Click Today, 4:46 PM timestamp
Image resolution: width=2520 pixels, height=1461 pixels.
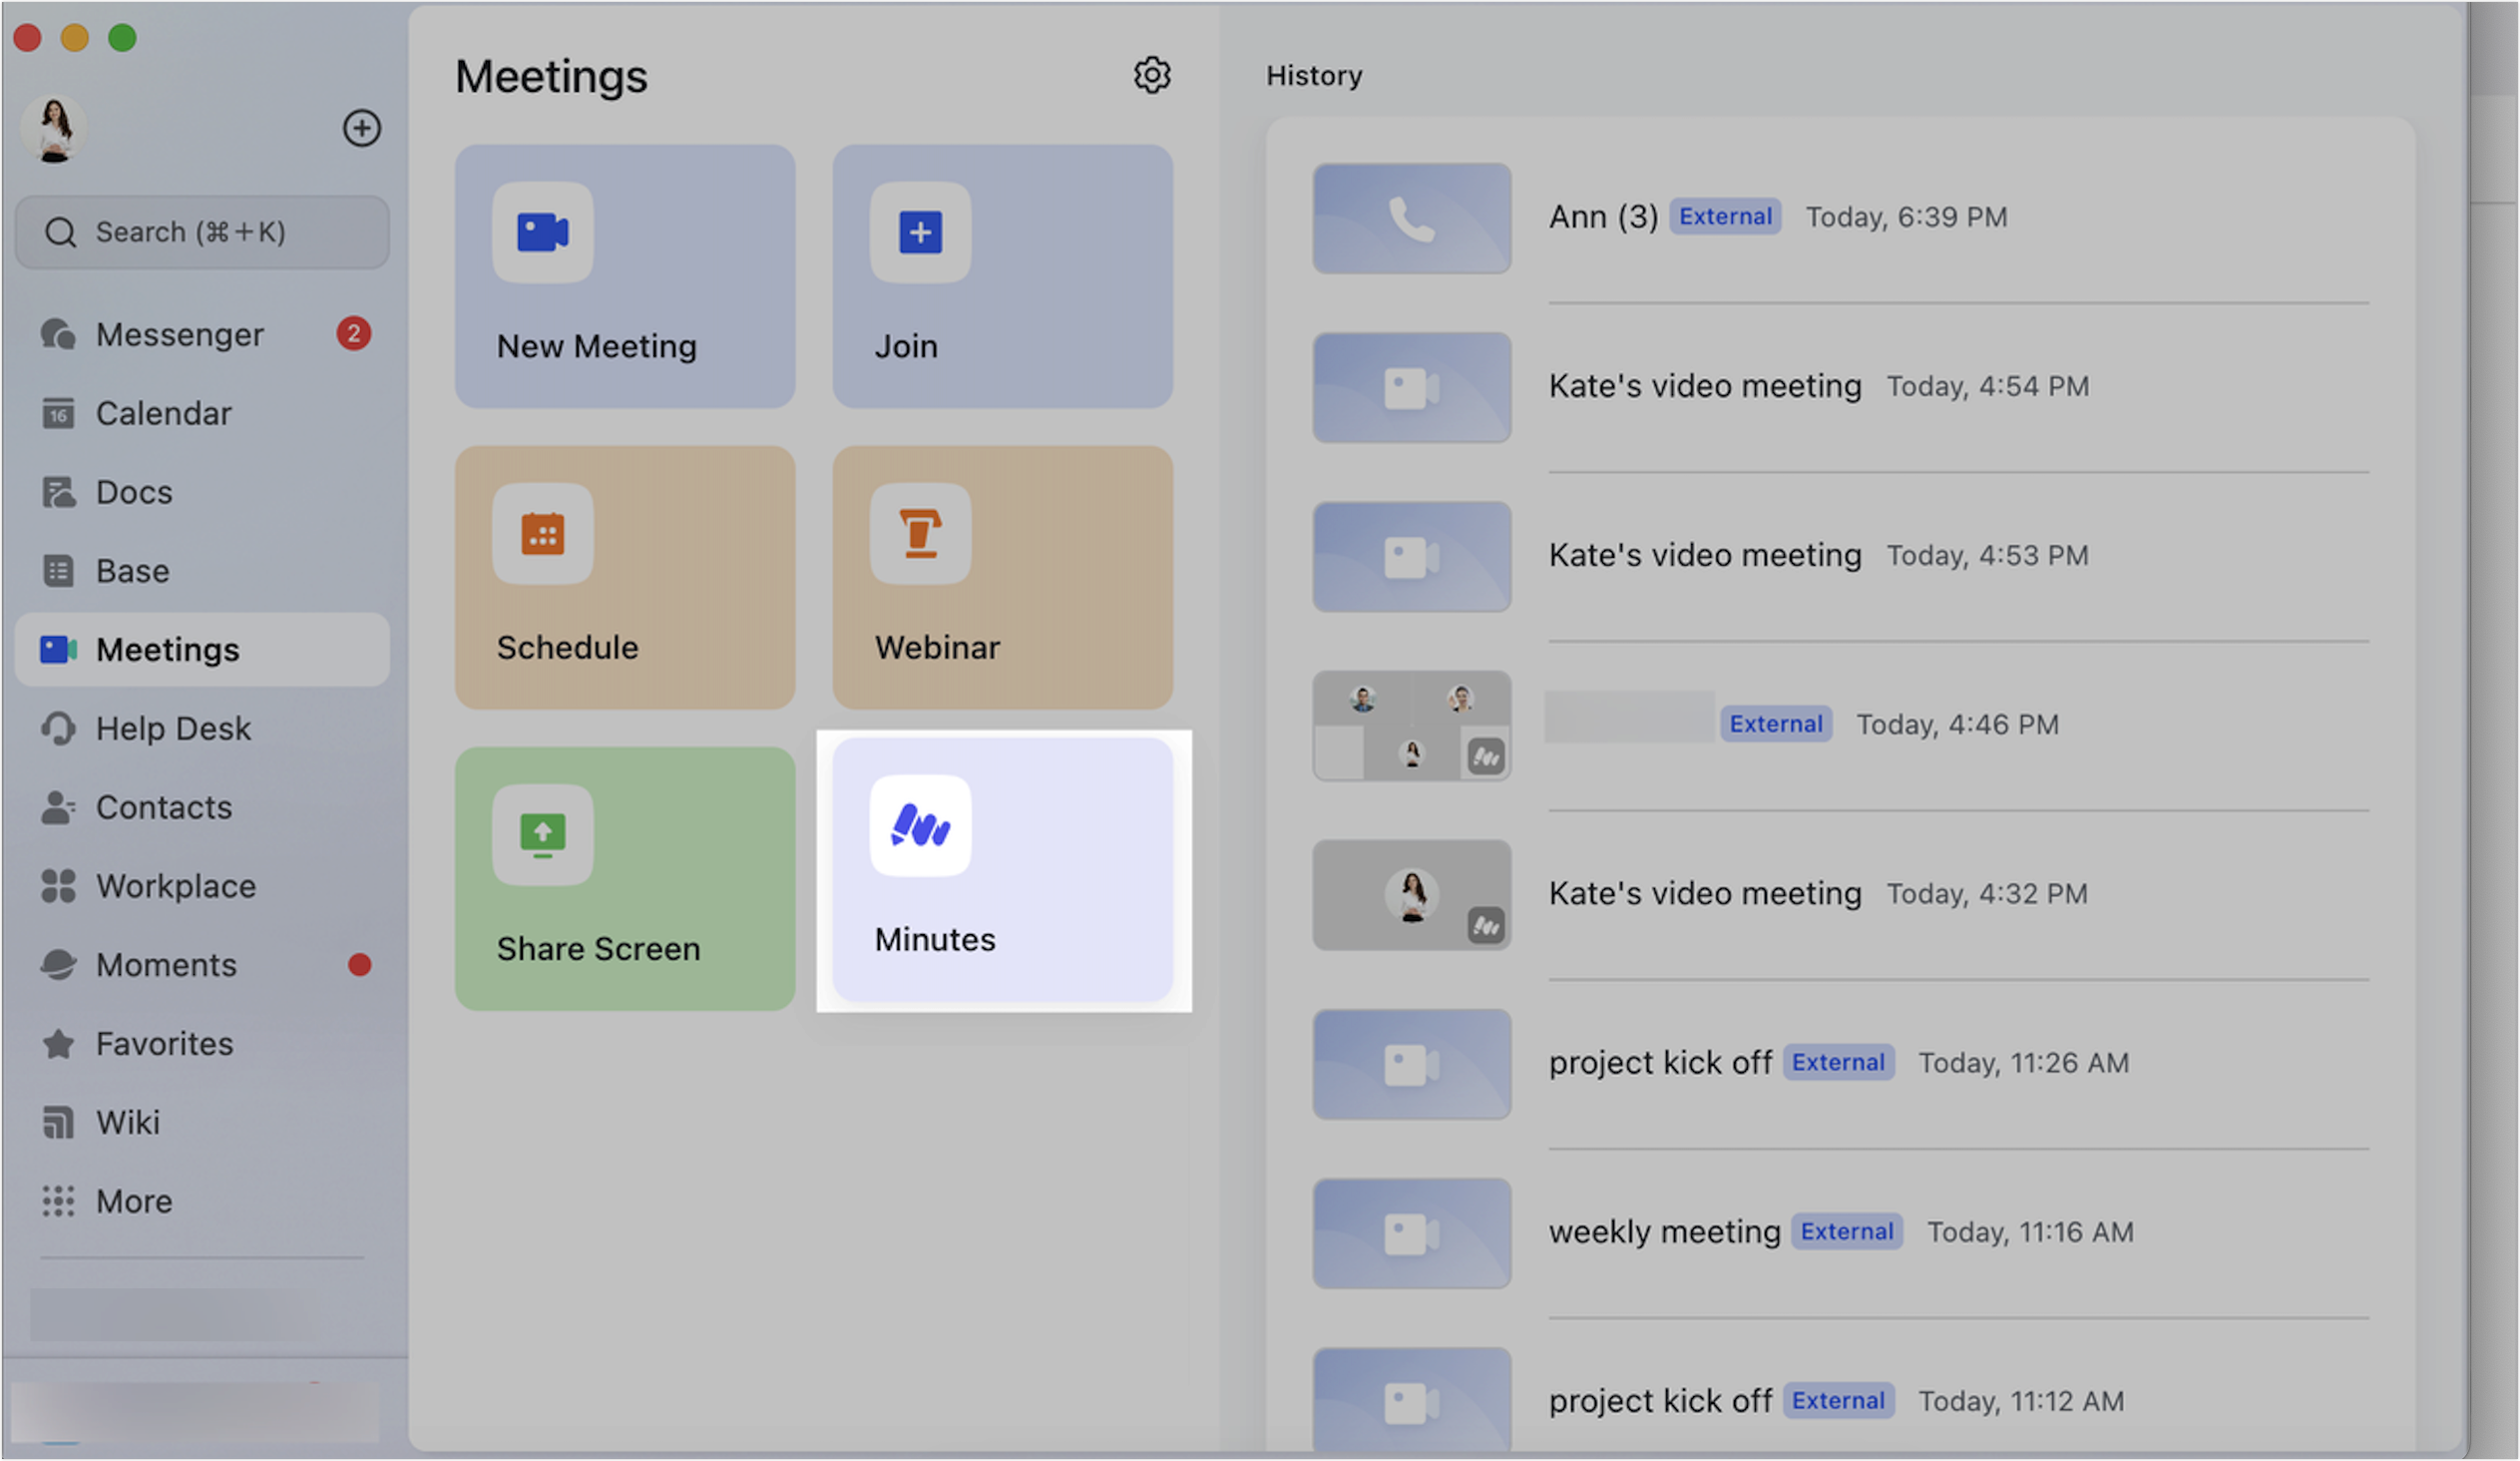1957,725
